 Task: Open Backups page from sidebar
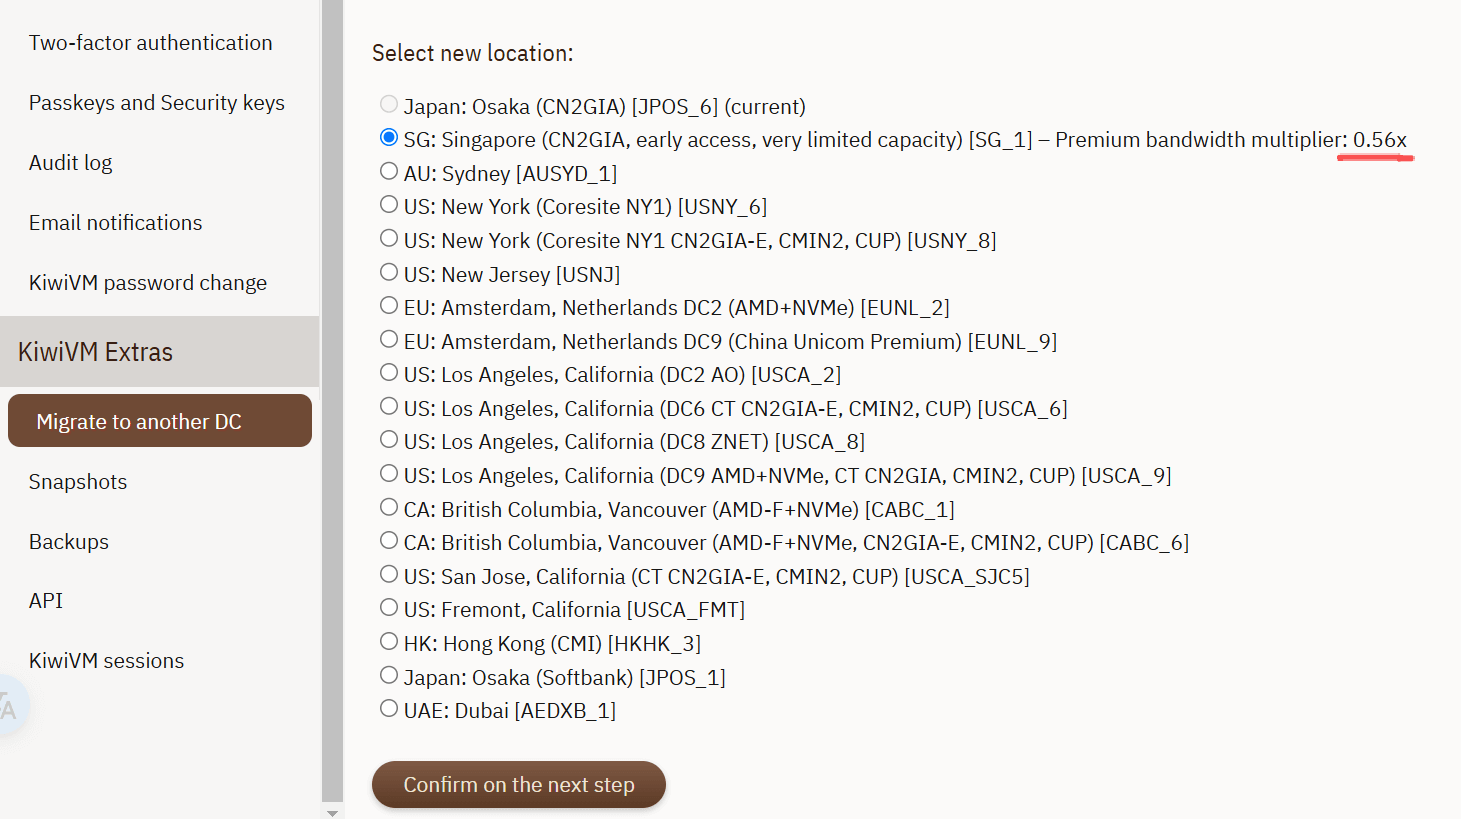[69, 542]
